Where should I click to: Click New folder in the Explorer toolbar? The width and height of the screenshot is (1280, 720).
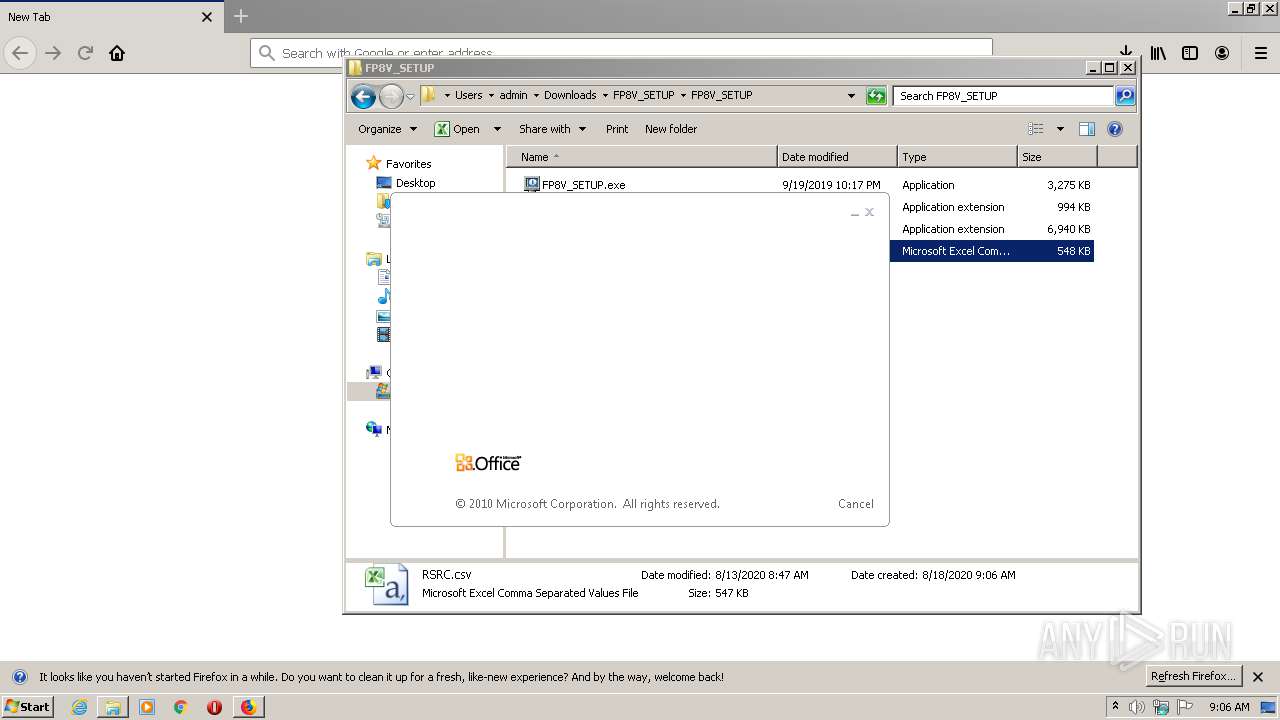point(671,129)
